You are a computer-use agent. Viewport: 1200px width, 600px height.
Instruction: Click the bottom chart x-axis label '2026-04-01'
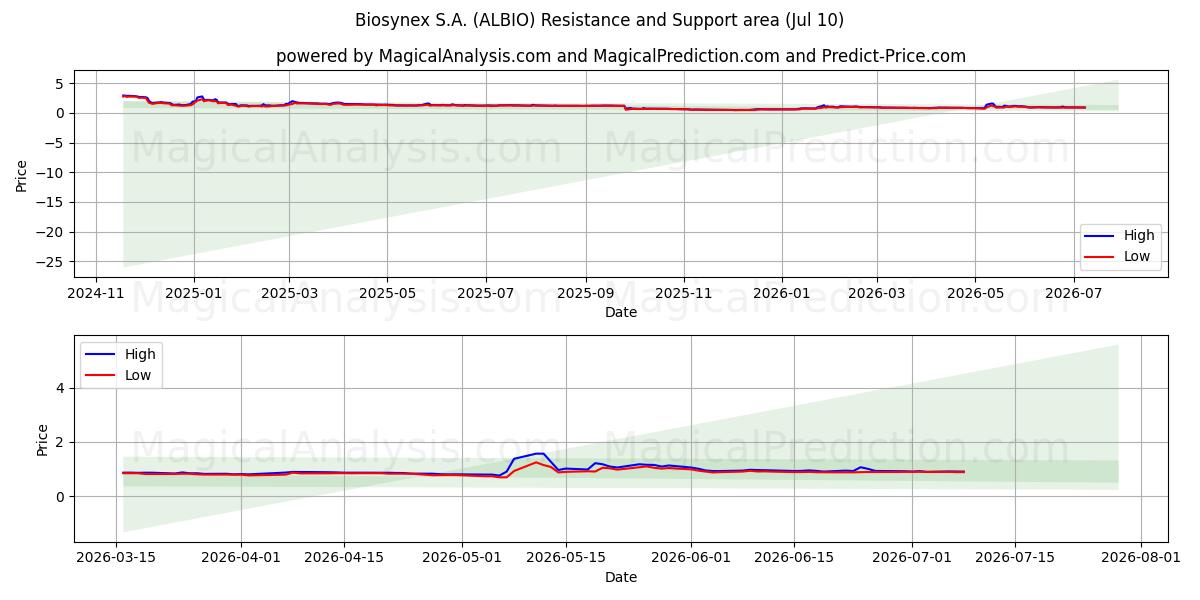click(x=241, y=559)
